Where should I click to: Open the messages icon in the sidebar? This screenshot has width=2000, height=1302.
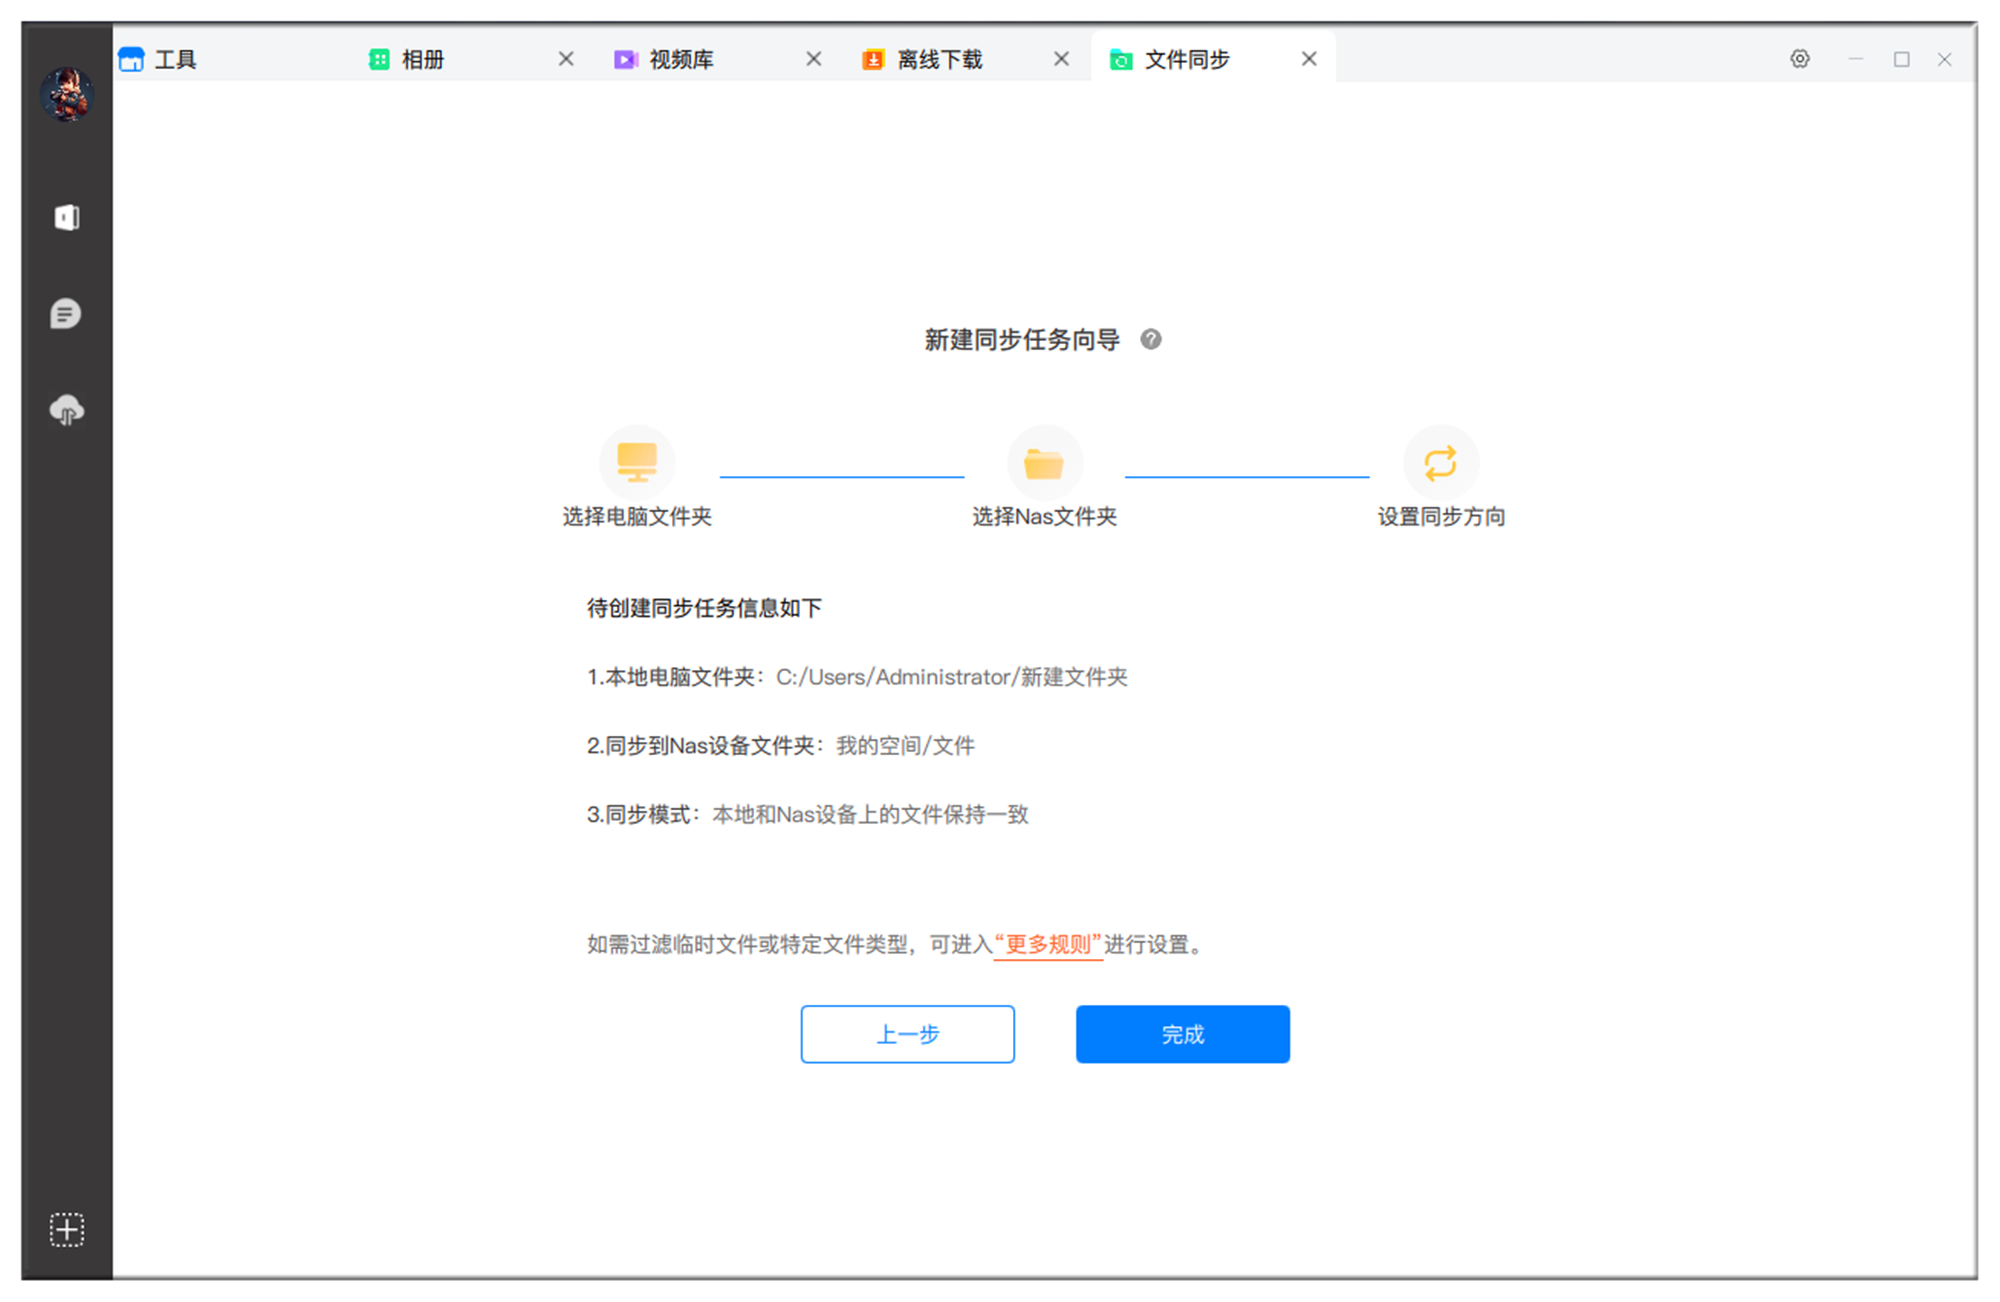(66, 312)
